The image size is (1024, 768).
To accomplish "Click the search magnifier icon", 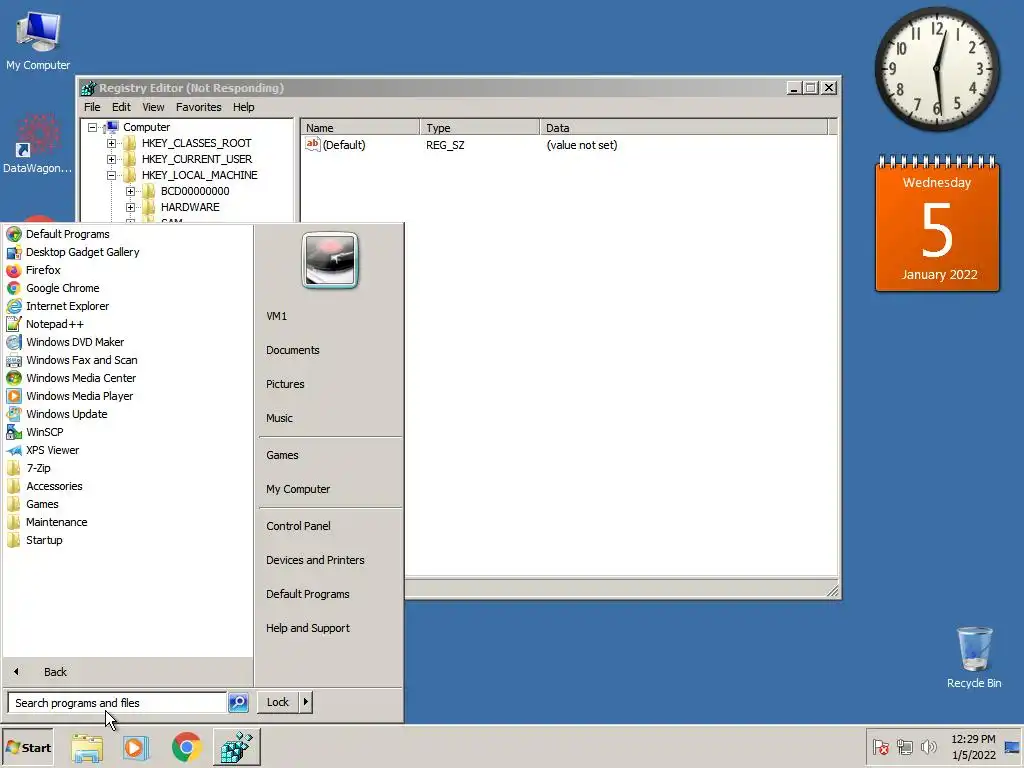I will click(x=238, y=703).
